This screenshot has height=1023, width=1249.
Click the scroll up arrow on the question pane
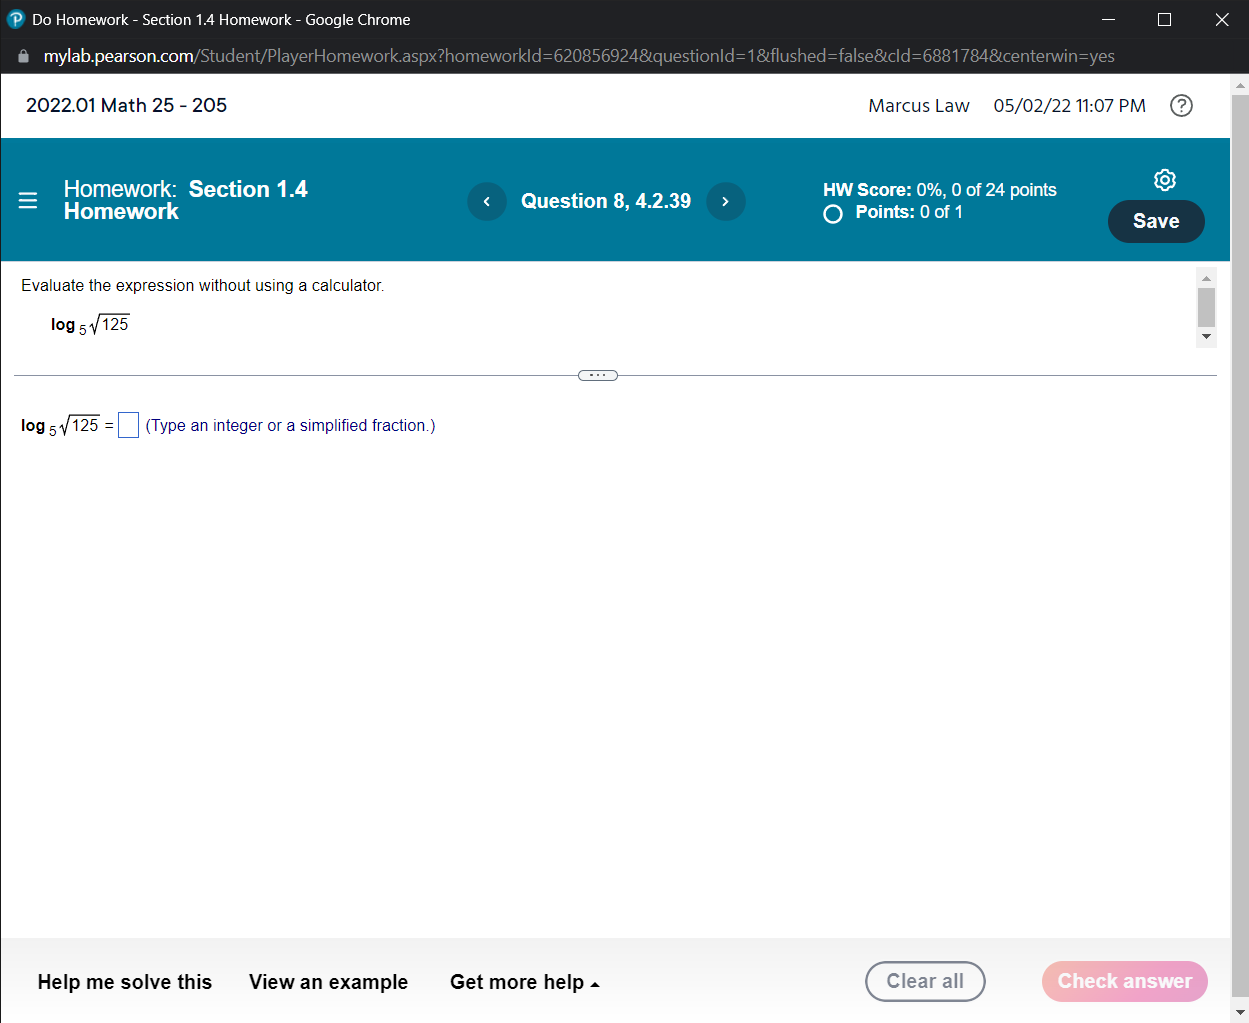[1206, 277]
